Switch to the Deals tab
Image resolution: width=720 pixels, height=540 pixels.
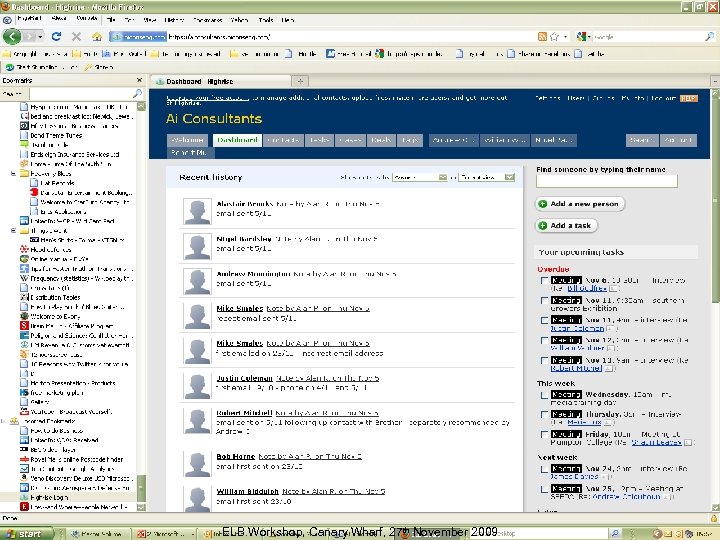[x=381, y=140]
